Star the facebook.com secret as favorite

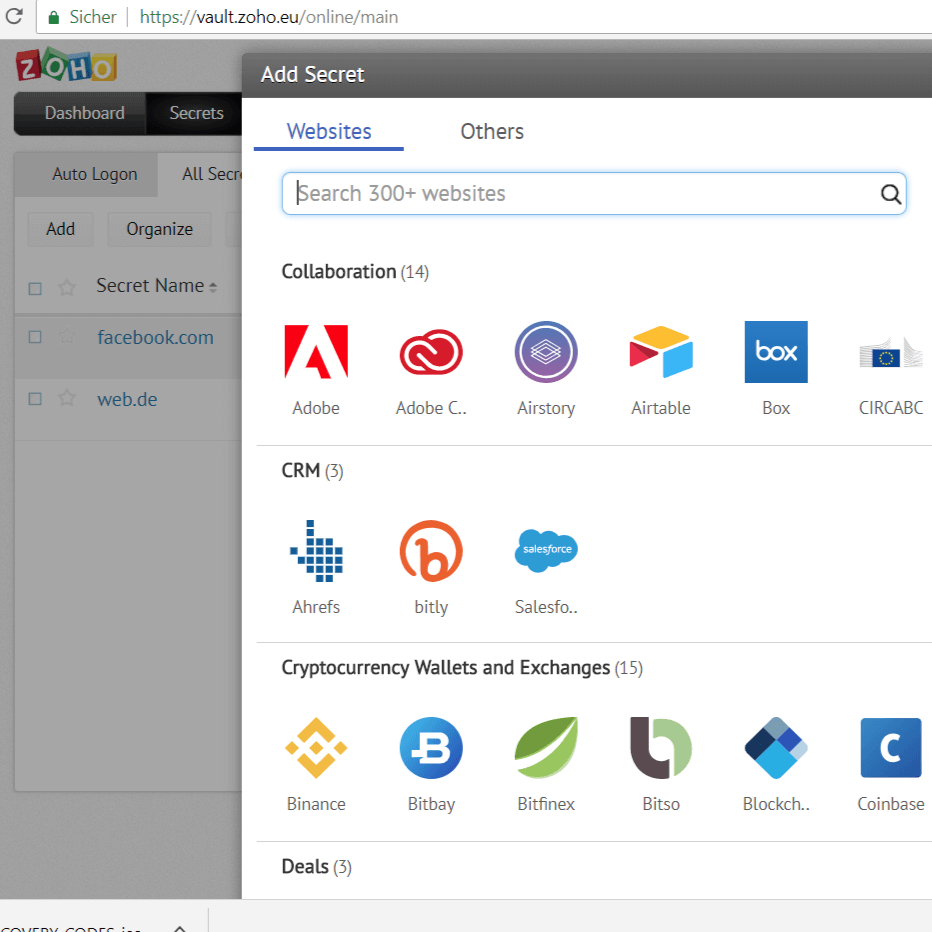coord(67,336)
